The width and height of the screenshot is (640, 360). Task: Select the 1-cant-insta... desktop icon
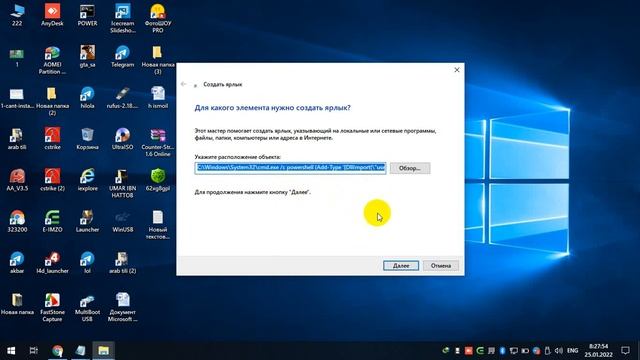(17, 98)
